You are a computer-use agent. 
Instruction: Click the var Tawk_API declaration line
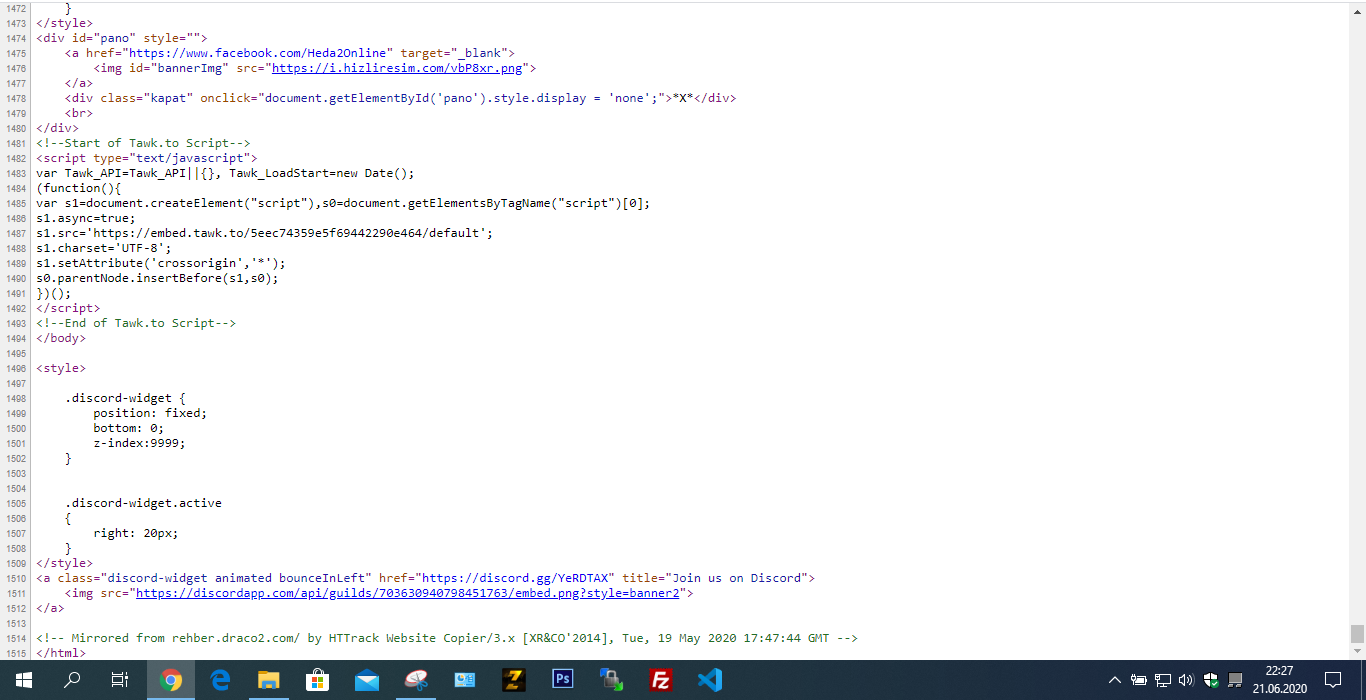point(225,173)
